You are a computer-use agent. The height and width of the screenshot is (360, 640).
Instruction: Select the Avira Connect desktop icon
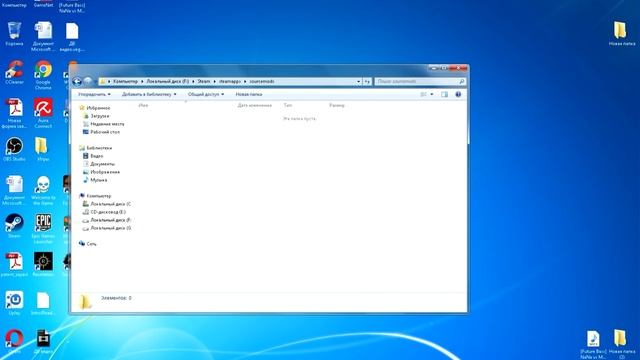43,113
